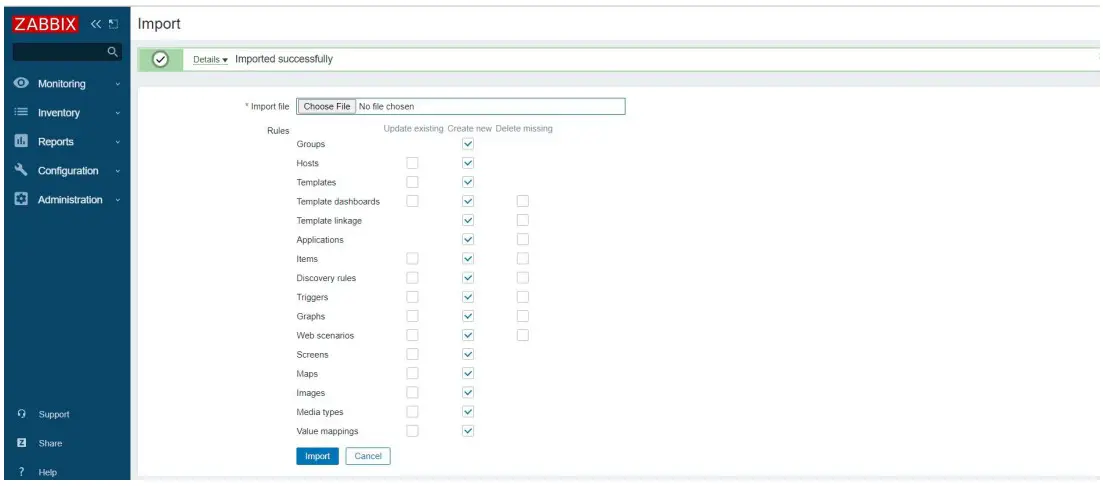Viewport: 1103px width, 486px height.
Task: Click the Administration gear icon
Action: [21, 199]
